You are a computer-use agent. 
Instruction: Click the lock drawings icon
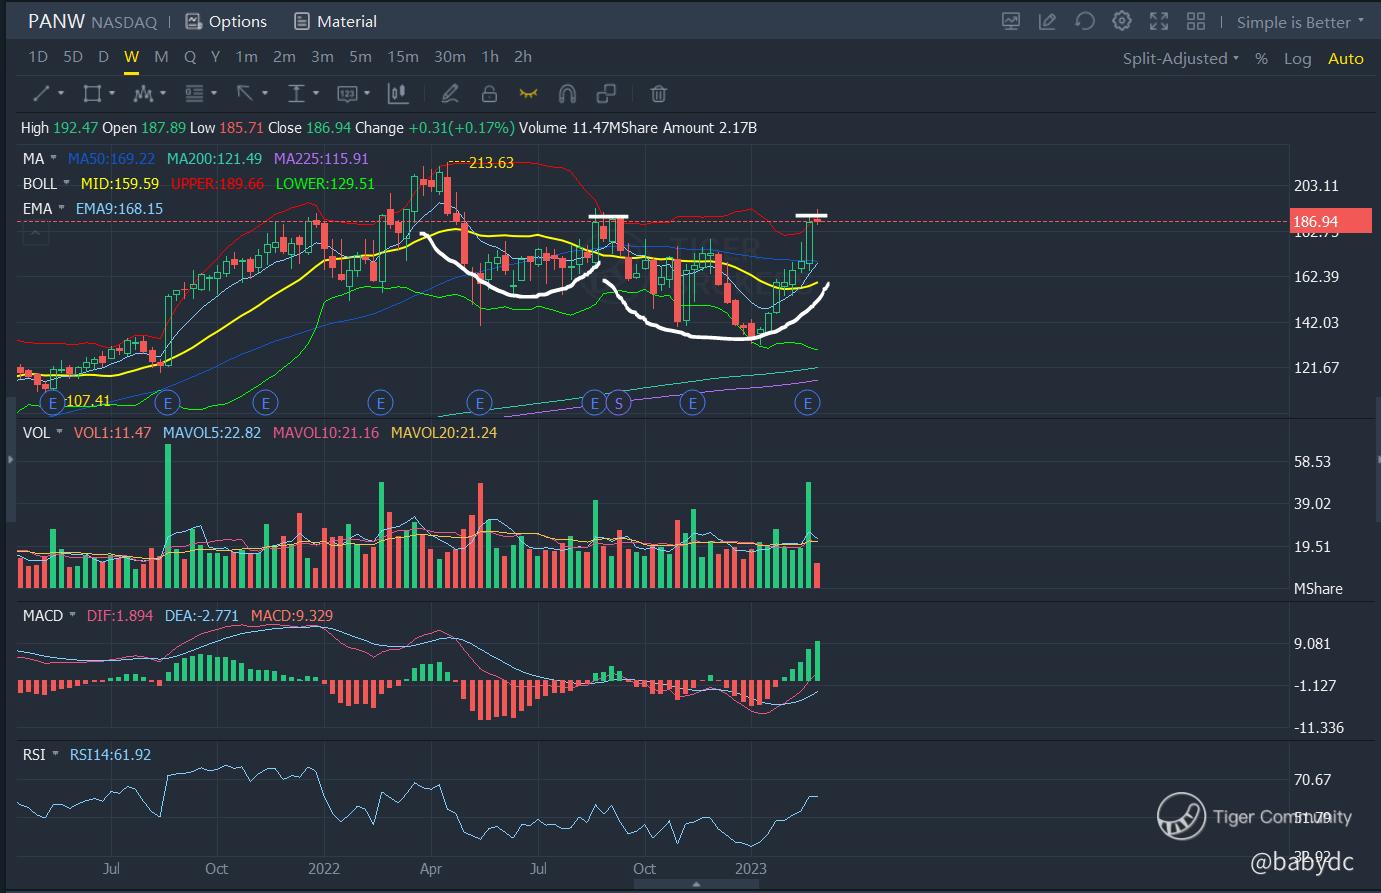489,94
